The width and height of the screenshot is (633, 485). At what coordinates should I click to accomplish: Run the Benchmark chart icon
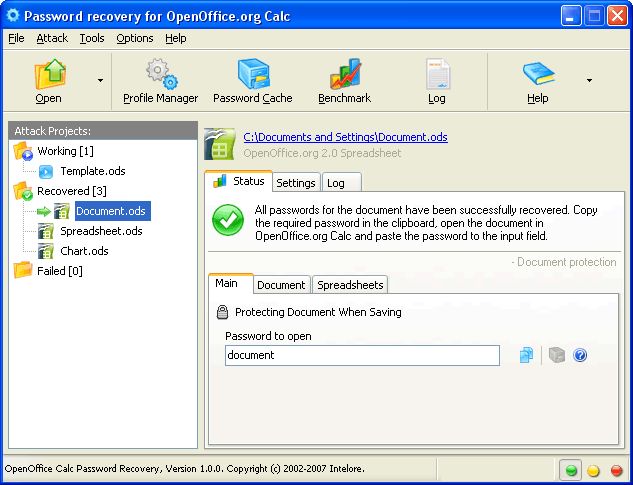pyautogui.click(x=345, y=74)
